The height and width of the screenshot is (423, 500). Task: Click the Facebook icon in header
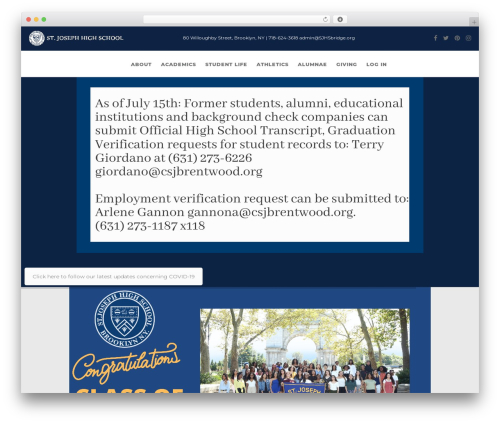coord(435,38)
